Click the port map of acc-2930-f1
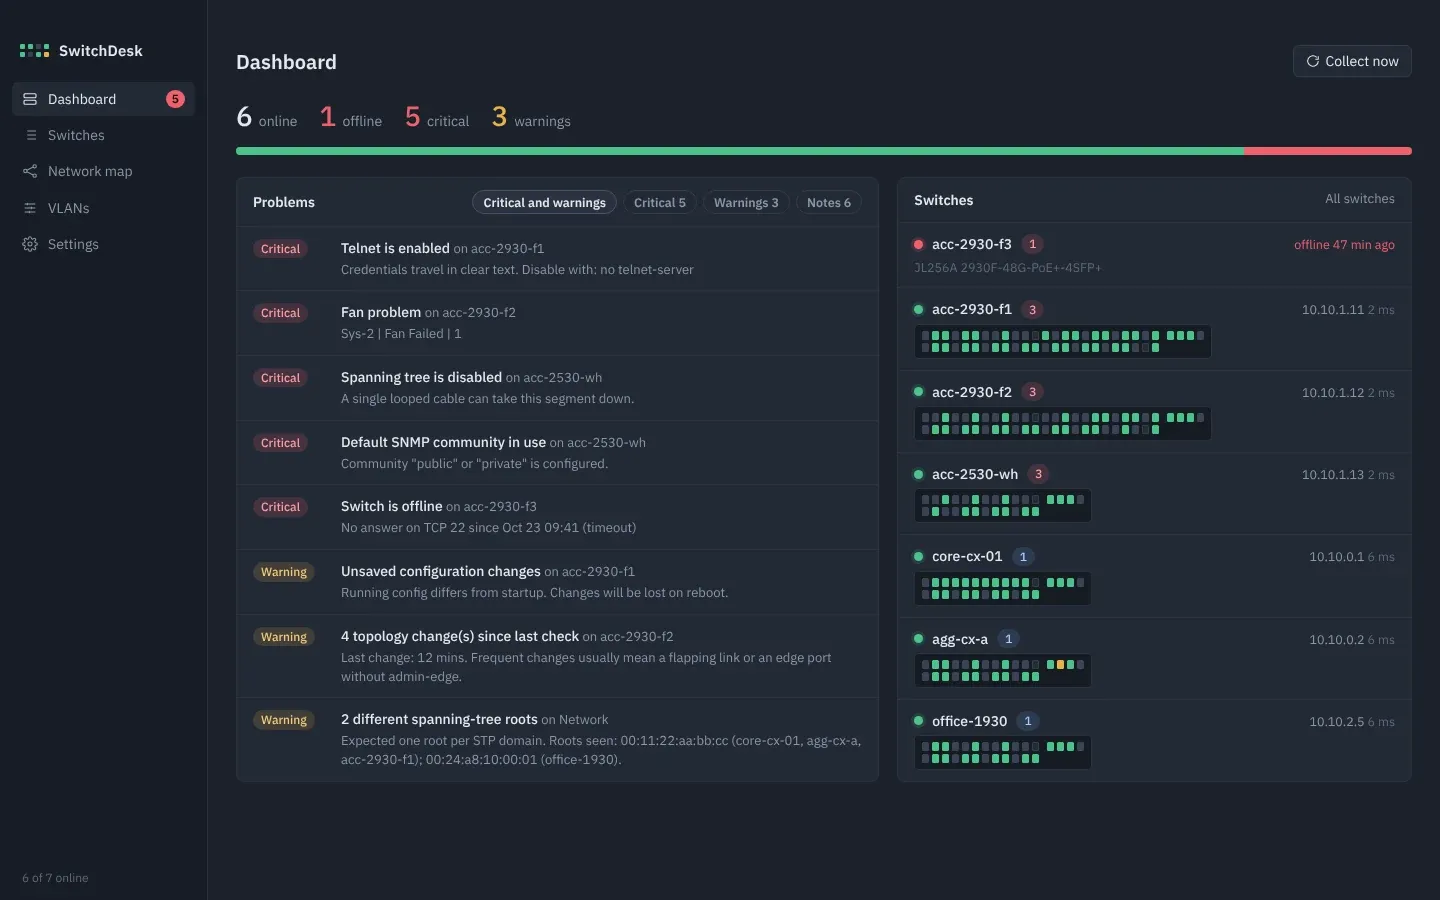 (1062, 341)
